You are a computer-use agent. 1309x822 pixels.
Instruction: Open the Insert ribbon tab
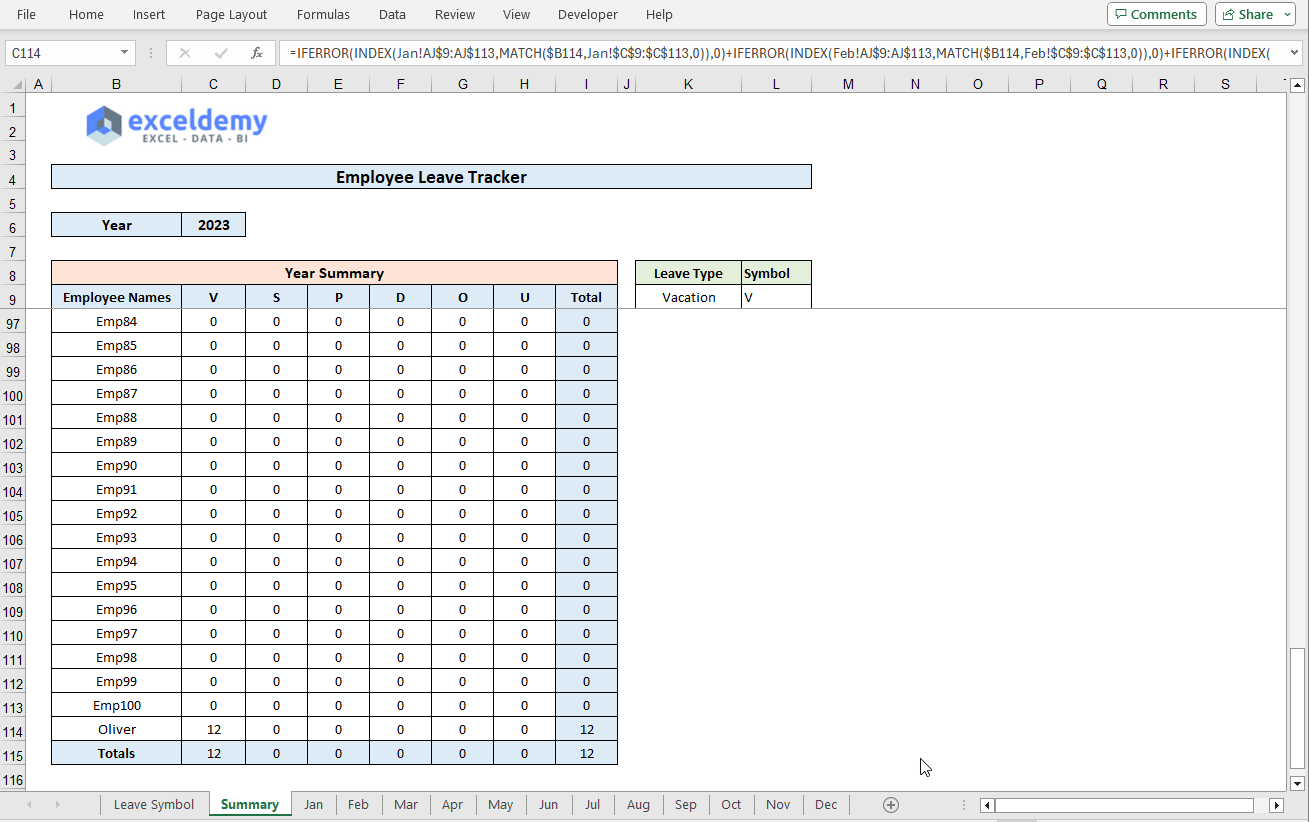(x=149, y=14)
